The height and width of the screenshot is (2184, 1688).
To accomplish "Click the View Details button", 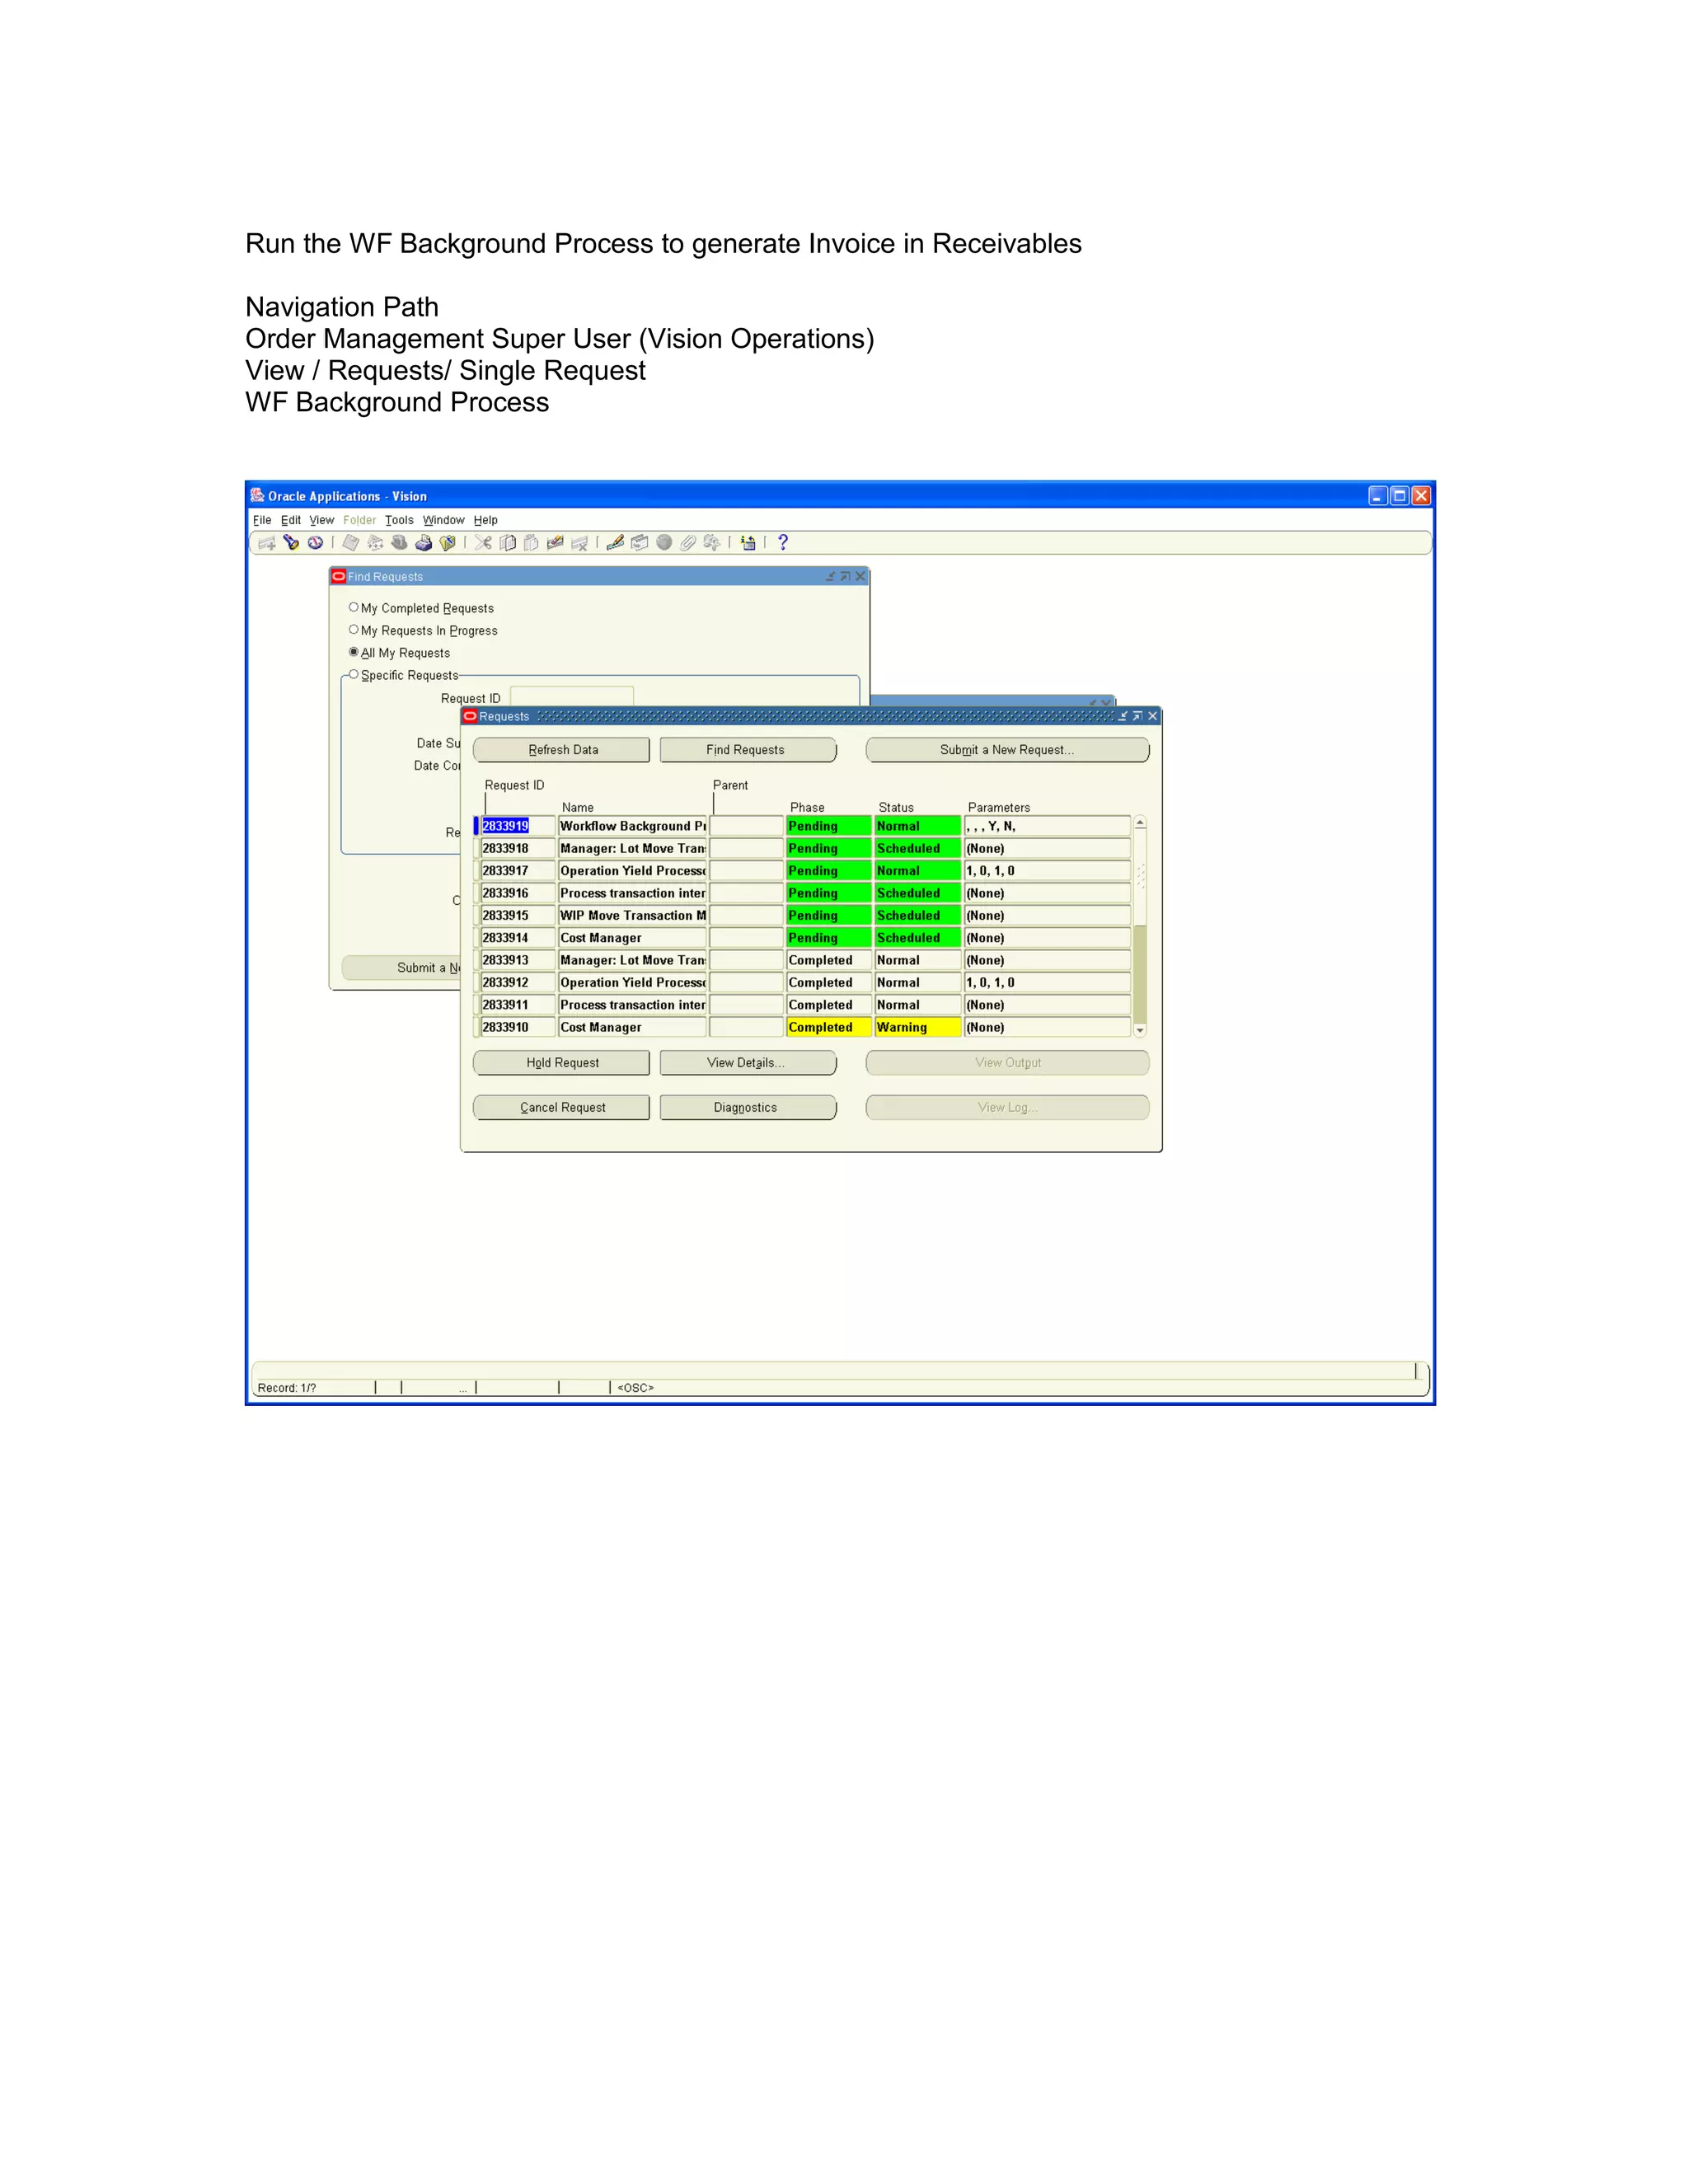I will click(x=747, y=1063).
